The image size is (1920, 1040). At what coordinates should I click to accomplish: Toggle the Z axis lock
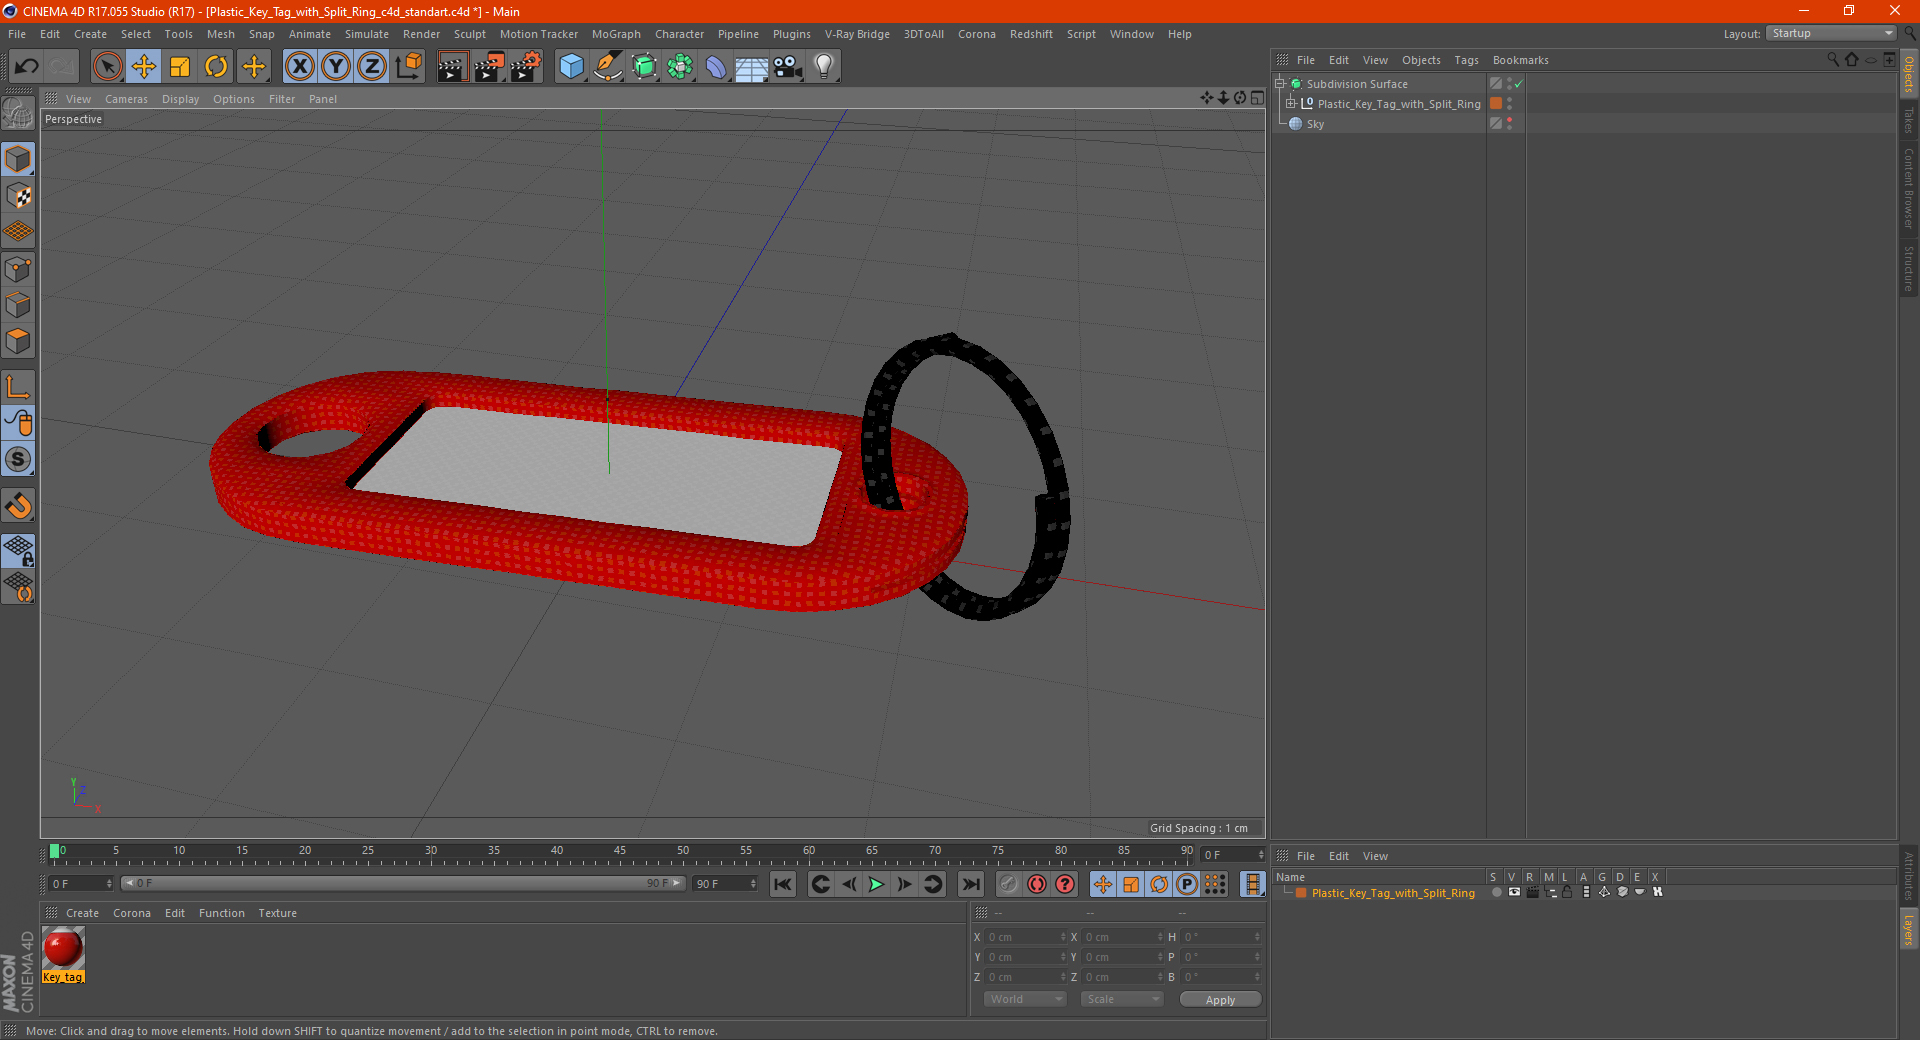pos(371,67)
